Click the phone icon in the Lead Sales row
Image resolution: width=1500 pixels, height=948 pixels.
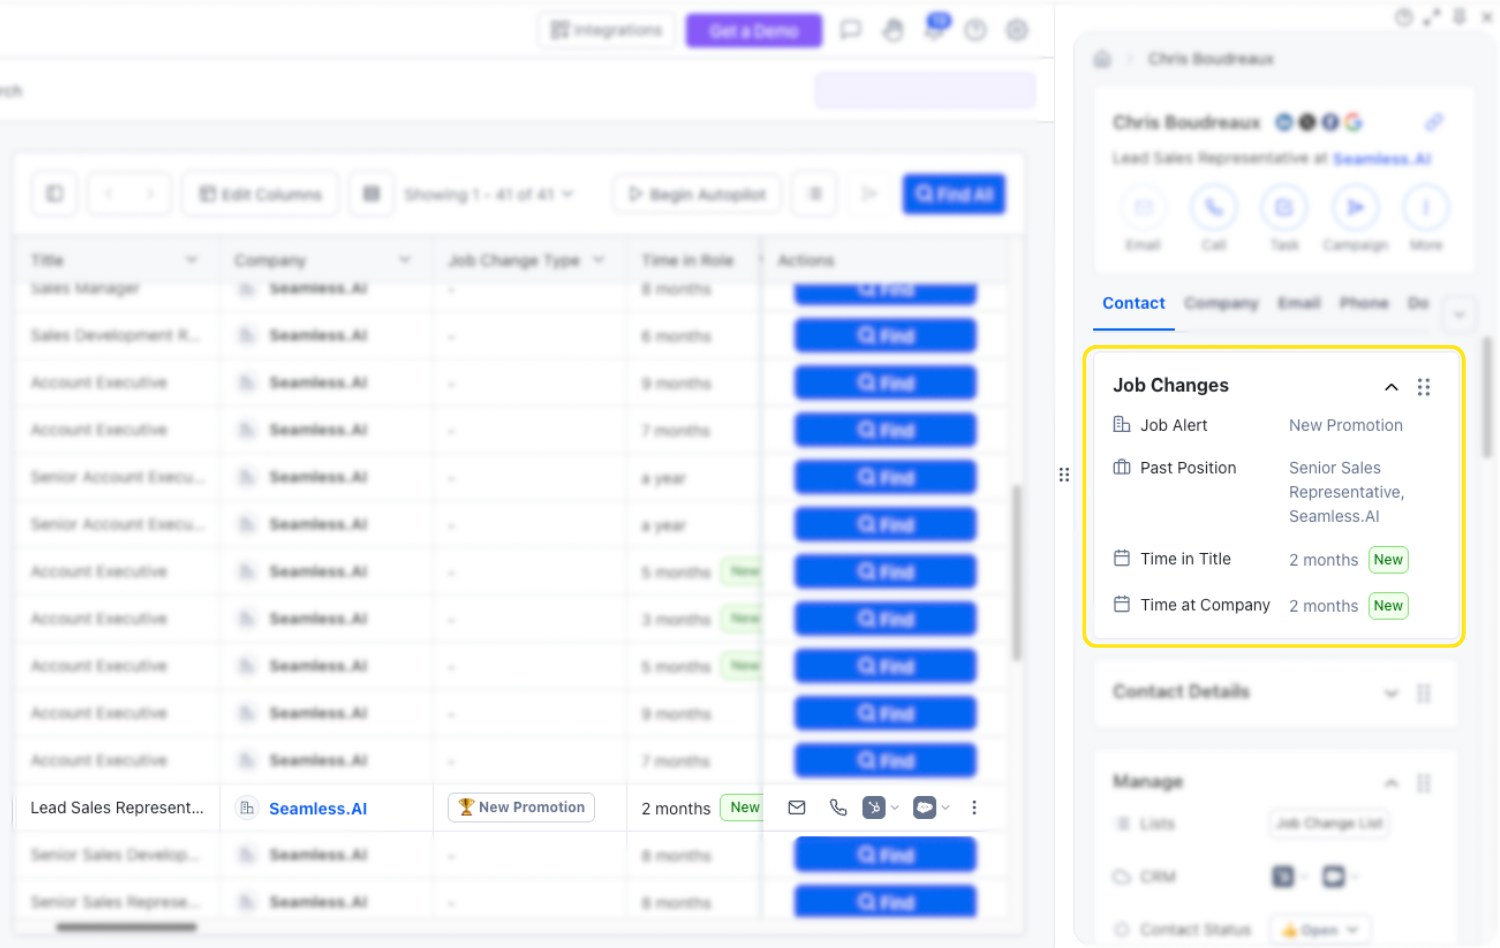point(838,807)
